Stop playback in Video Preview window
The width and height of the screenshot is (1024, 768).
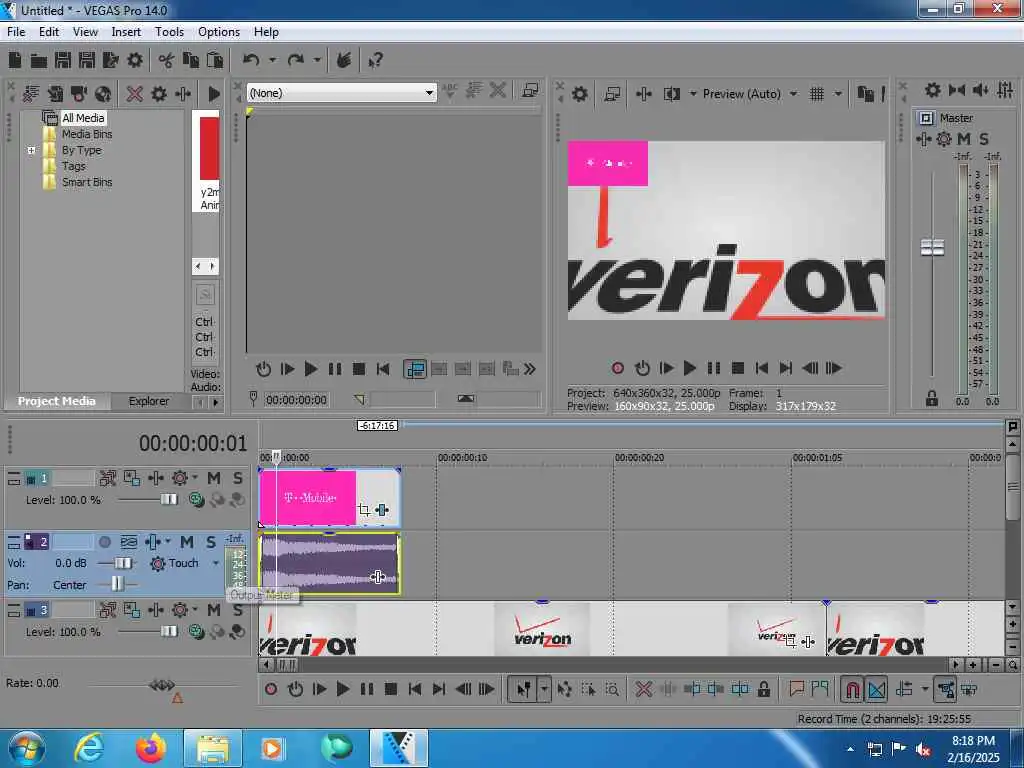(x=738, y=368)
